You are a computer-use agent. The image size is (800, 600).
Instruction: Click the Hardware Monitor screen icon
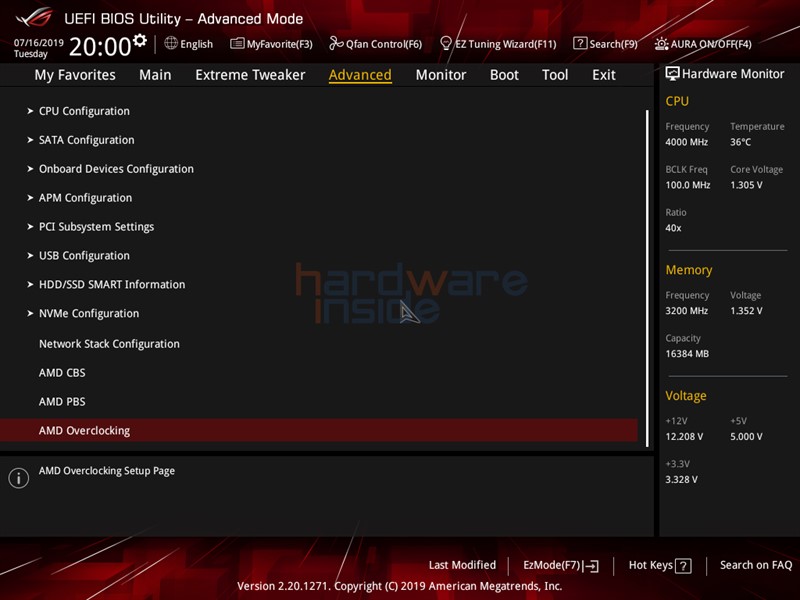(672, 73)
